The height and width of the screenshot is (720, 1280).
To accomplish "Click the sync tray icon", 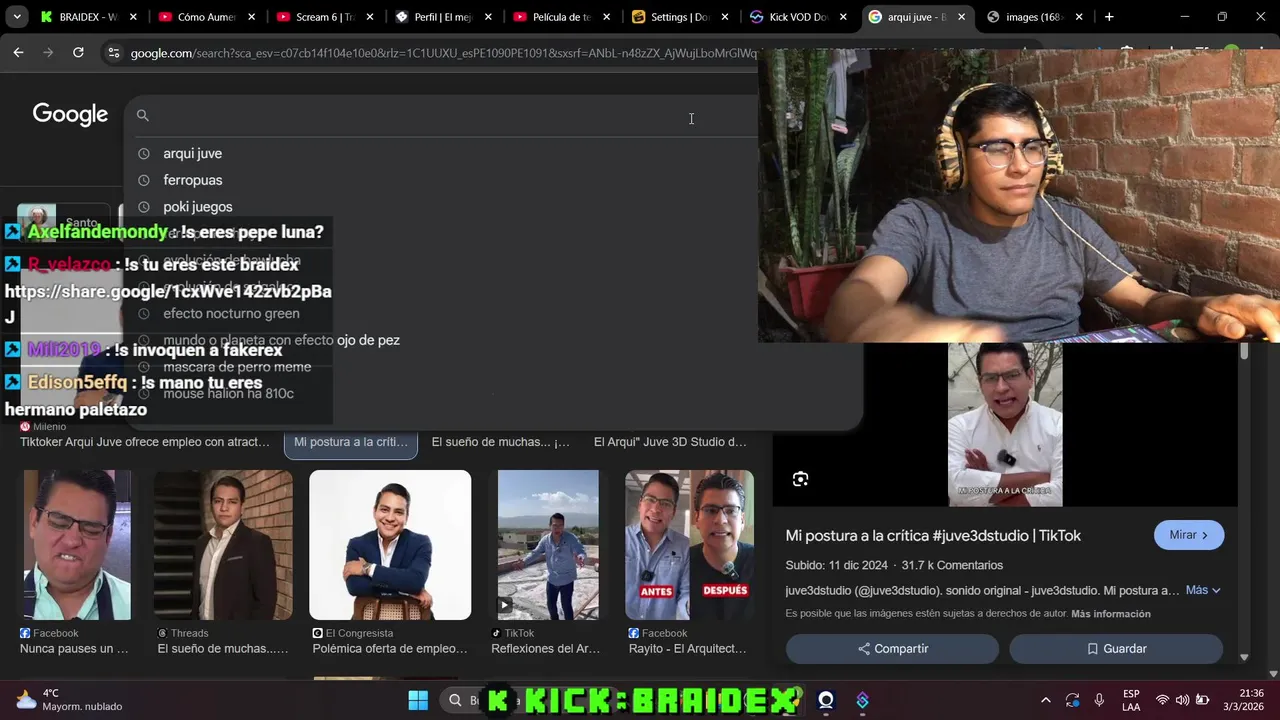I will click(1072, 700).
